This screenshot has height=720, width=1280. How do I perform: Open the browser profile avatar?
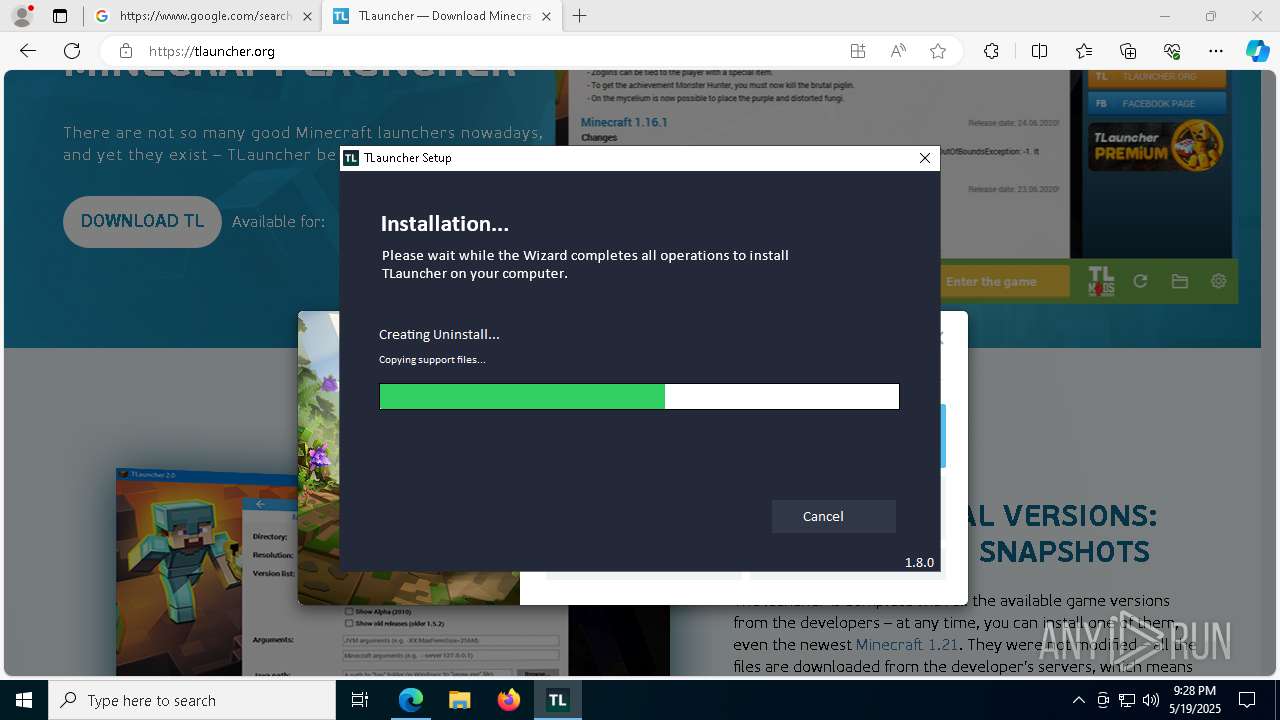click(22, 16)
